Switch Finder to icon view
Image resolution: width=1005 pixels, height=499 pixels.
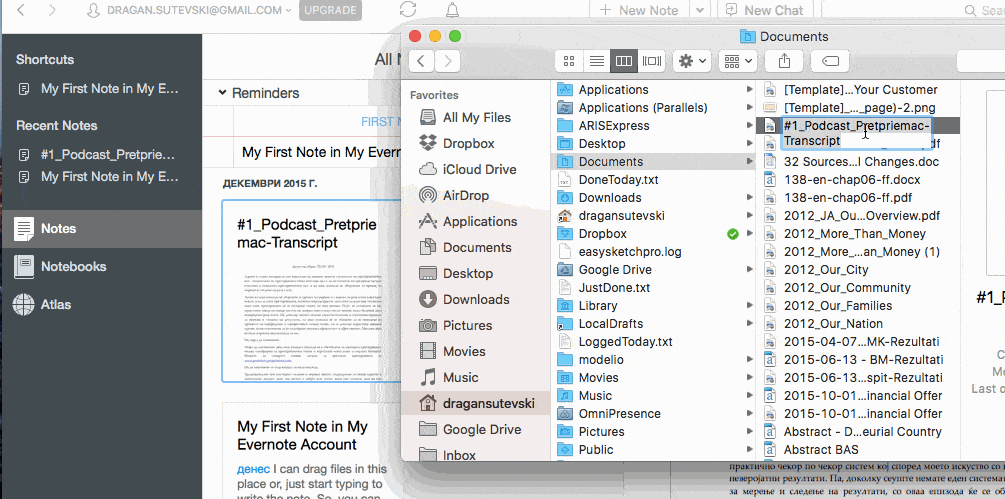(x=569, y=61)
